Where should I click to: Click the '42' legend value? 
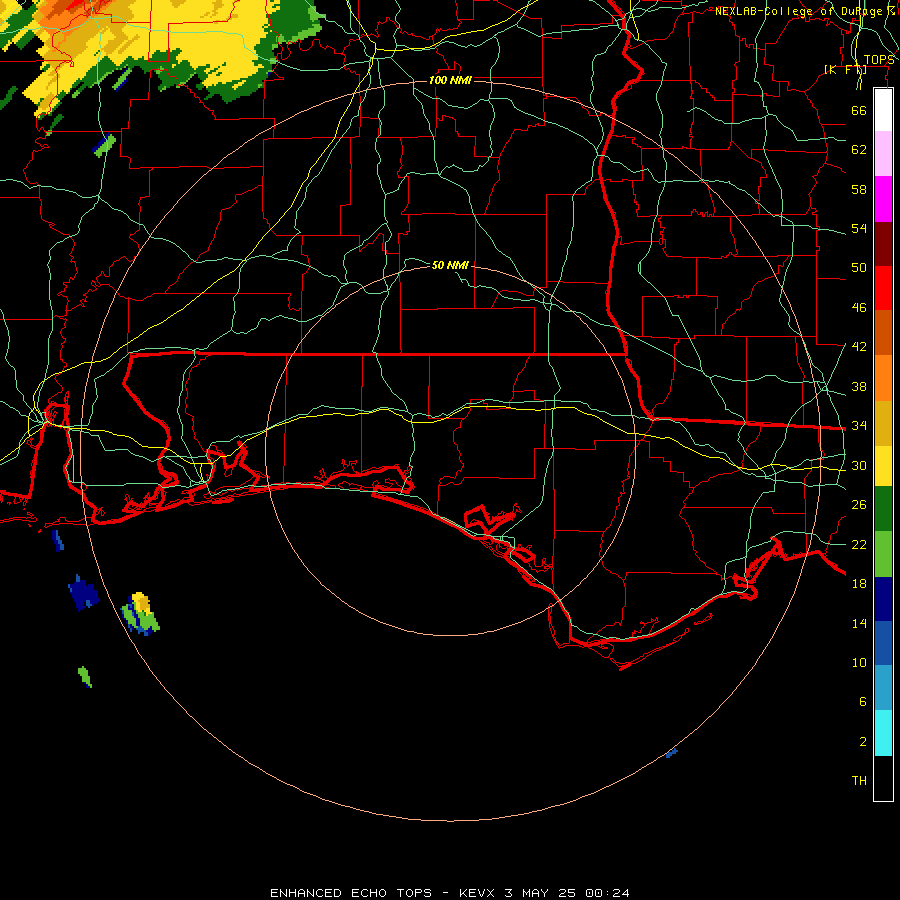point(859,347)
